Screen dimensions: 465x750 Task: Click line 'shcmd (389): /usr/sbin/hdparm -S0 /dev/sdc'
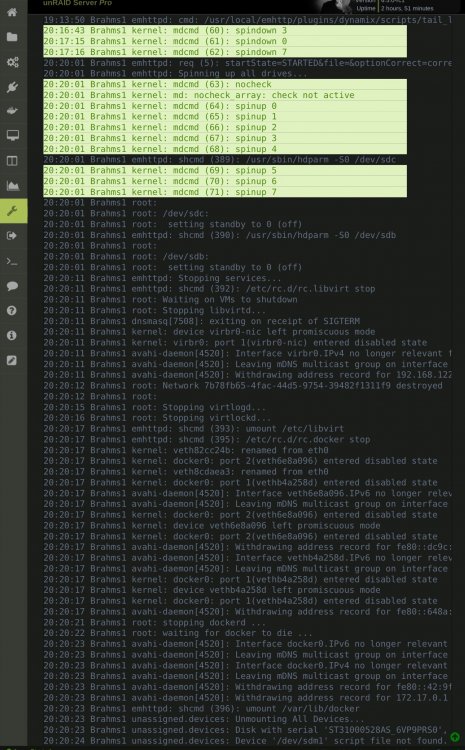click(220, 160)
